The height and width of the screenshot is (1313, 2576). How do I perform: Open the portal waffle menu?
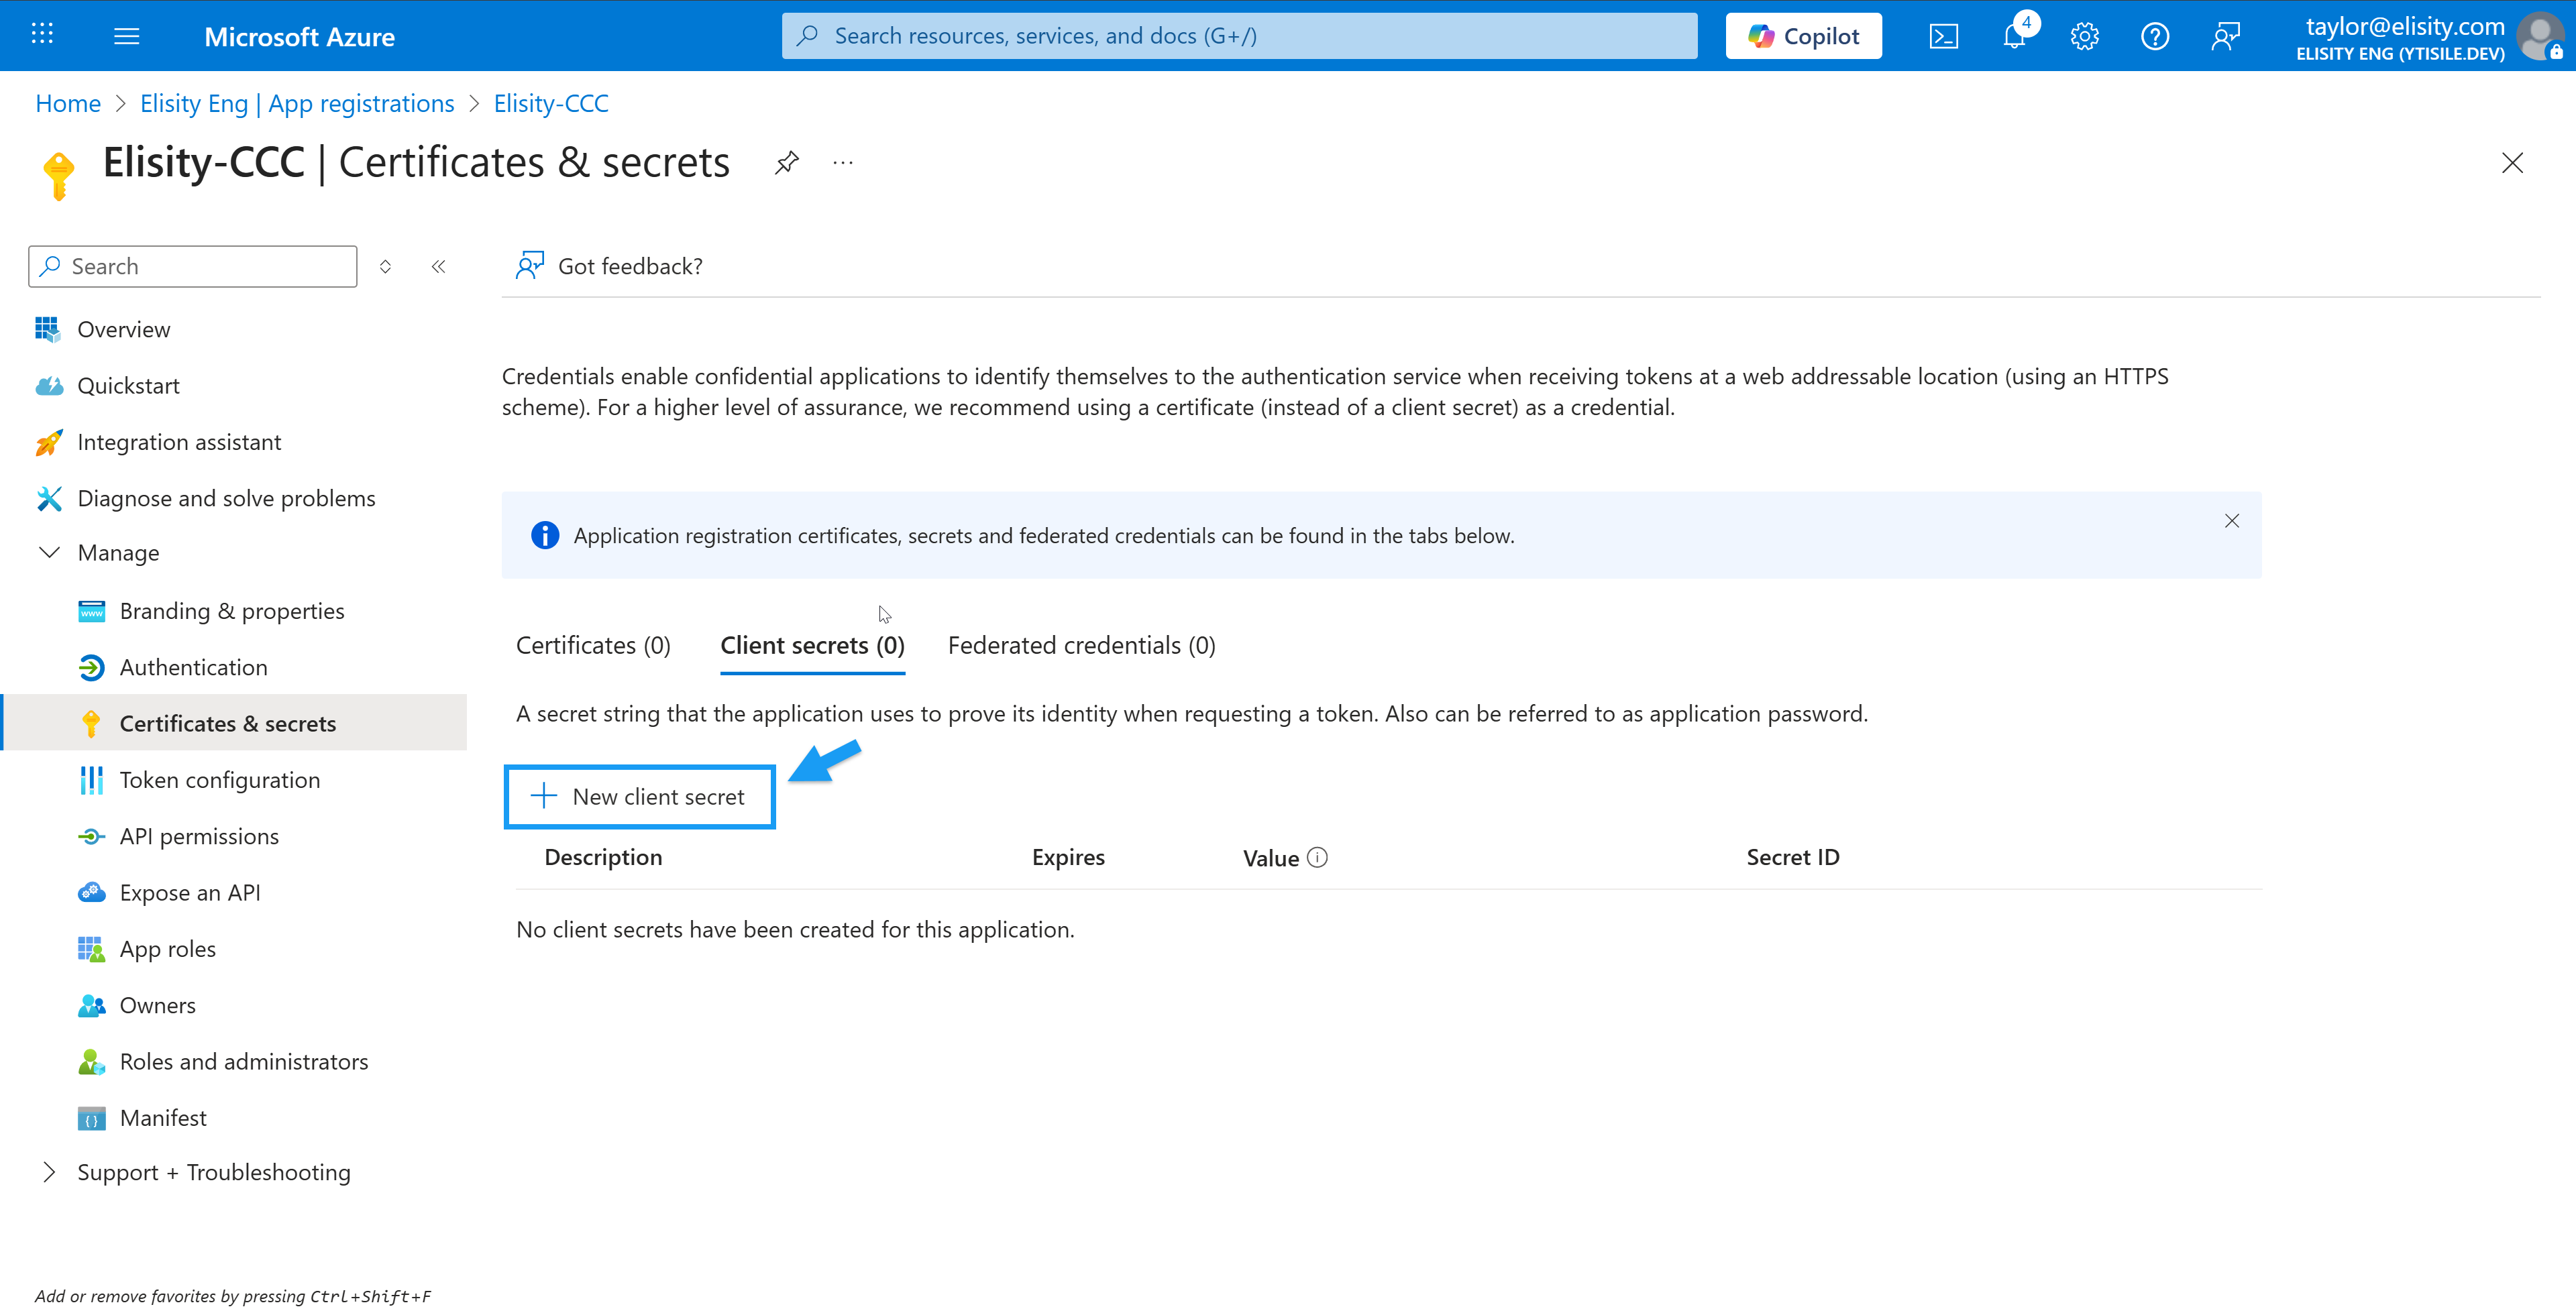(42, 35)
